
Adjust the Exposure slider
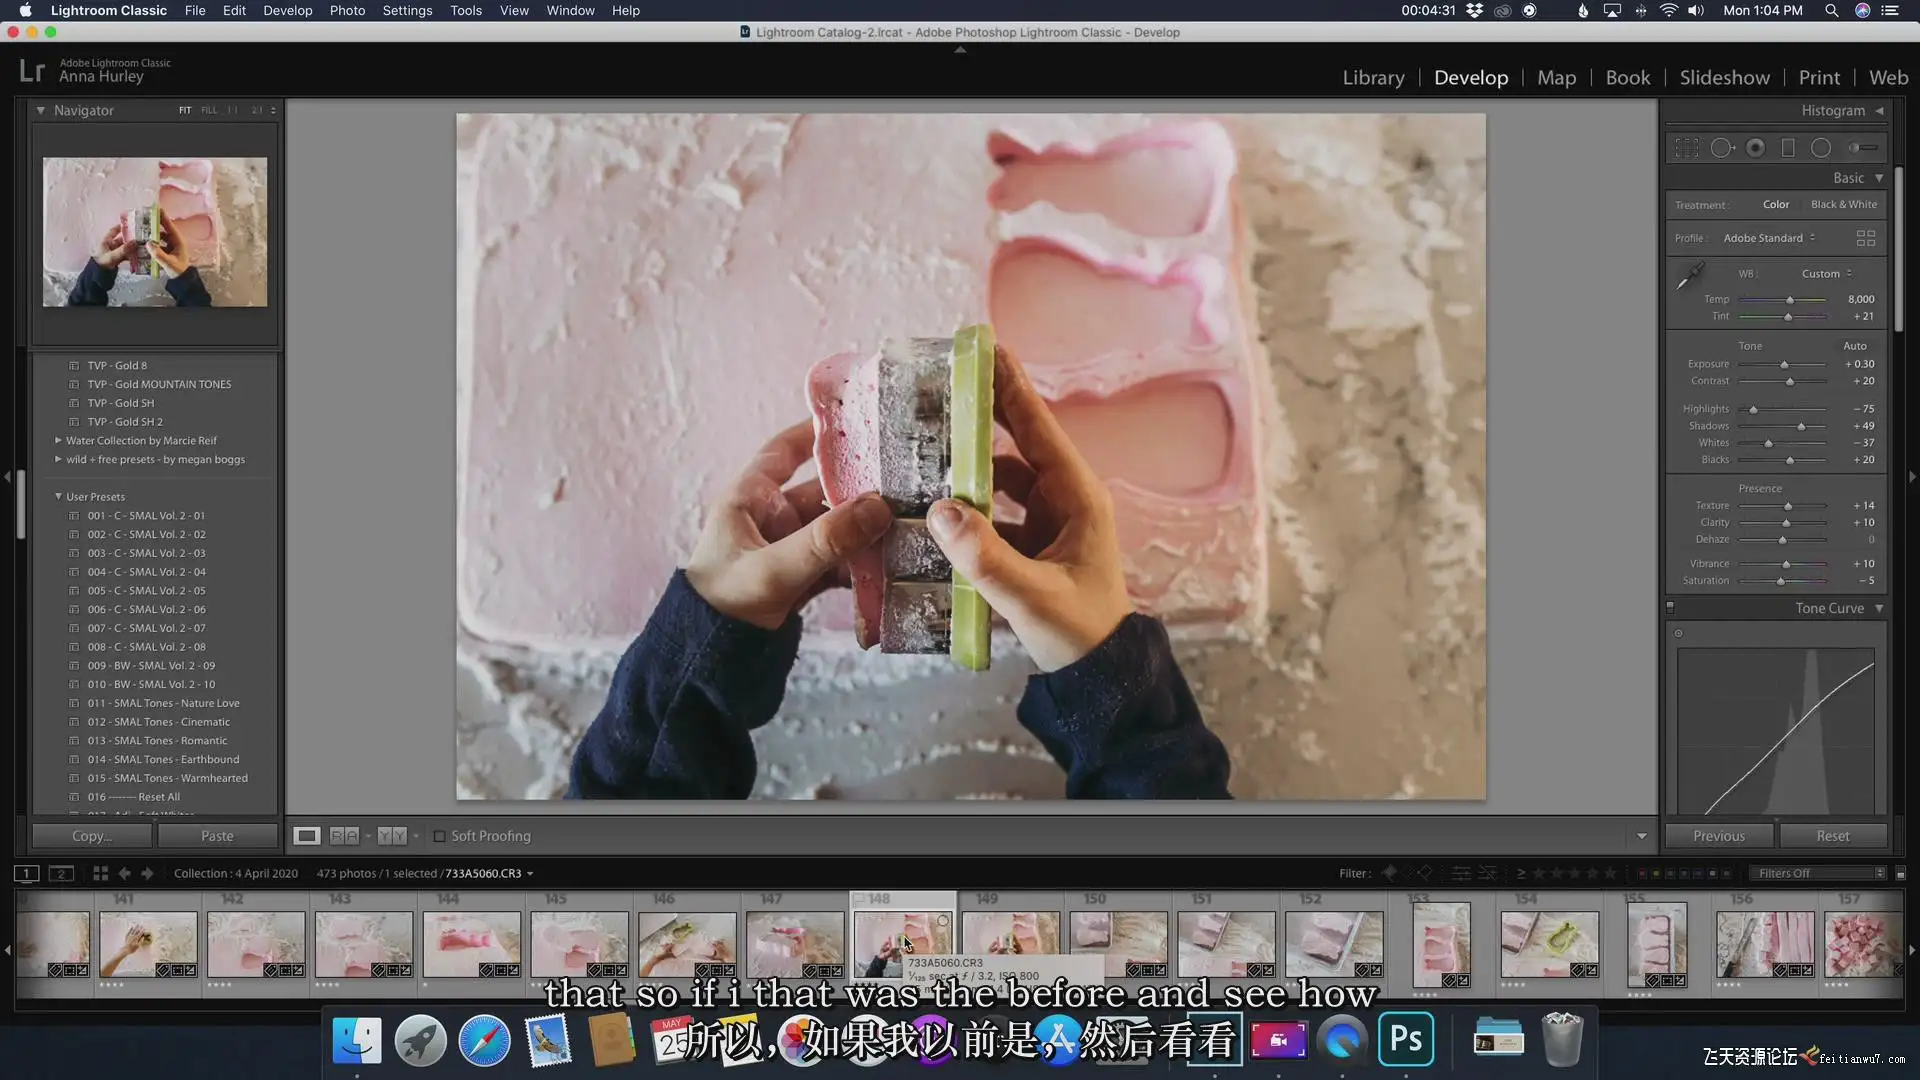click(1783, 364)
